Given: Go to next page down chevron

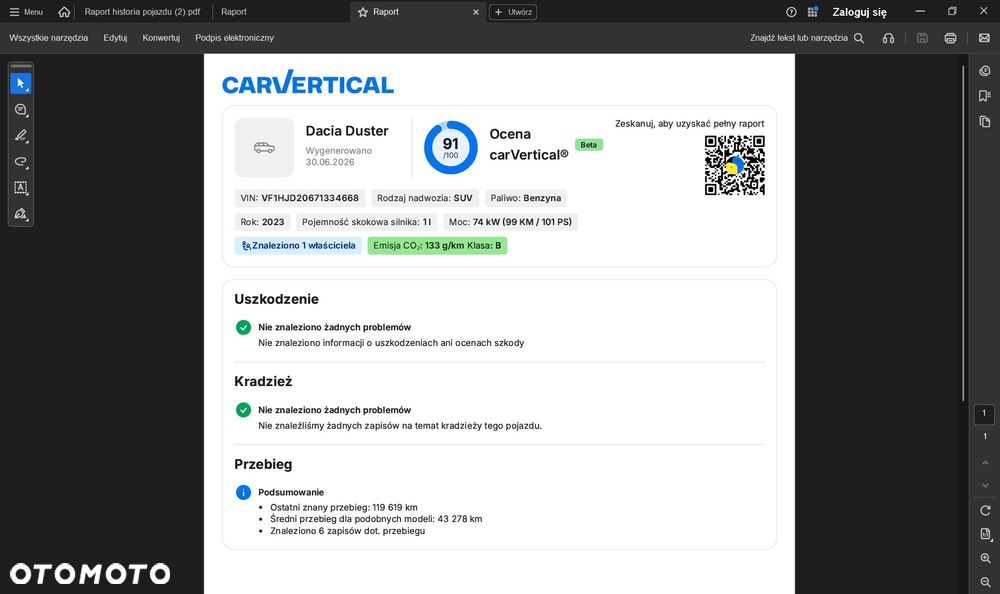Looking at the screenshot, I should coord(985,486).
